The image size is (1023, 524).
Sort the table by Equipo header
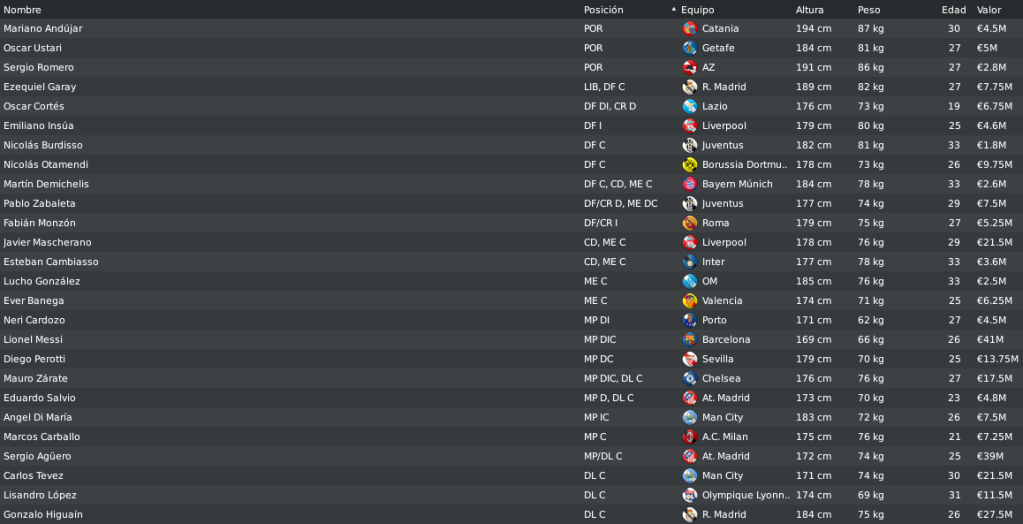click(697, 10)
